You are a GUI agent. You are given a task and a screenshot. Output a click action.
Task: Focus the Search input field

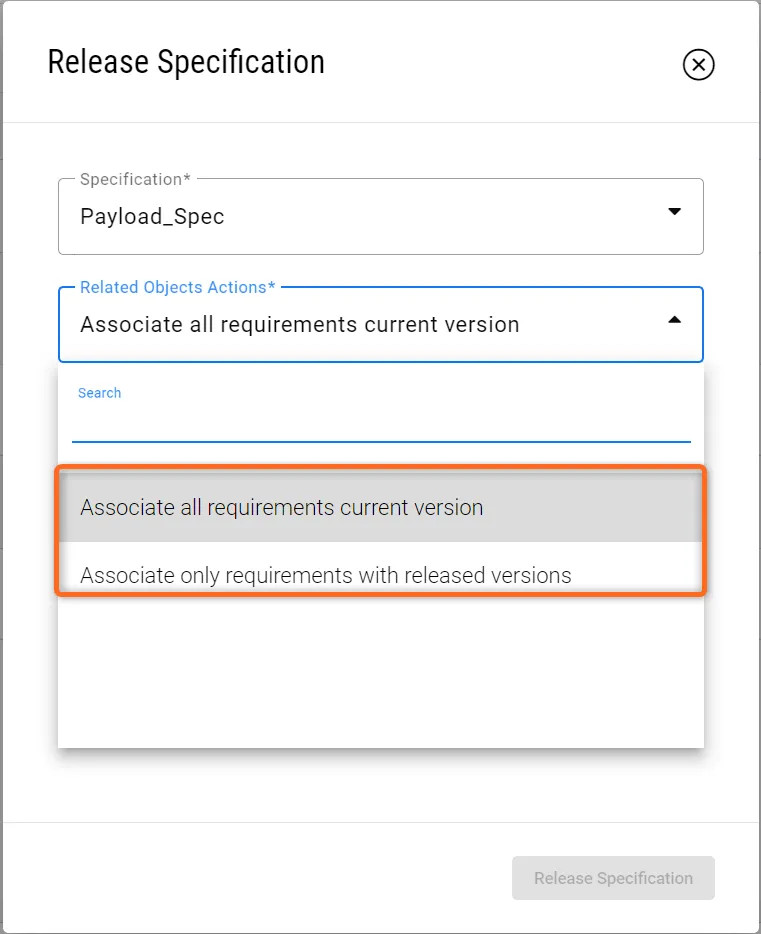[x=380, y=423]
